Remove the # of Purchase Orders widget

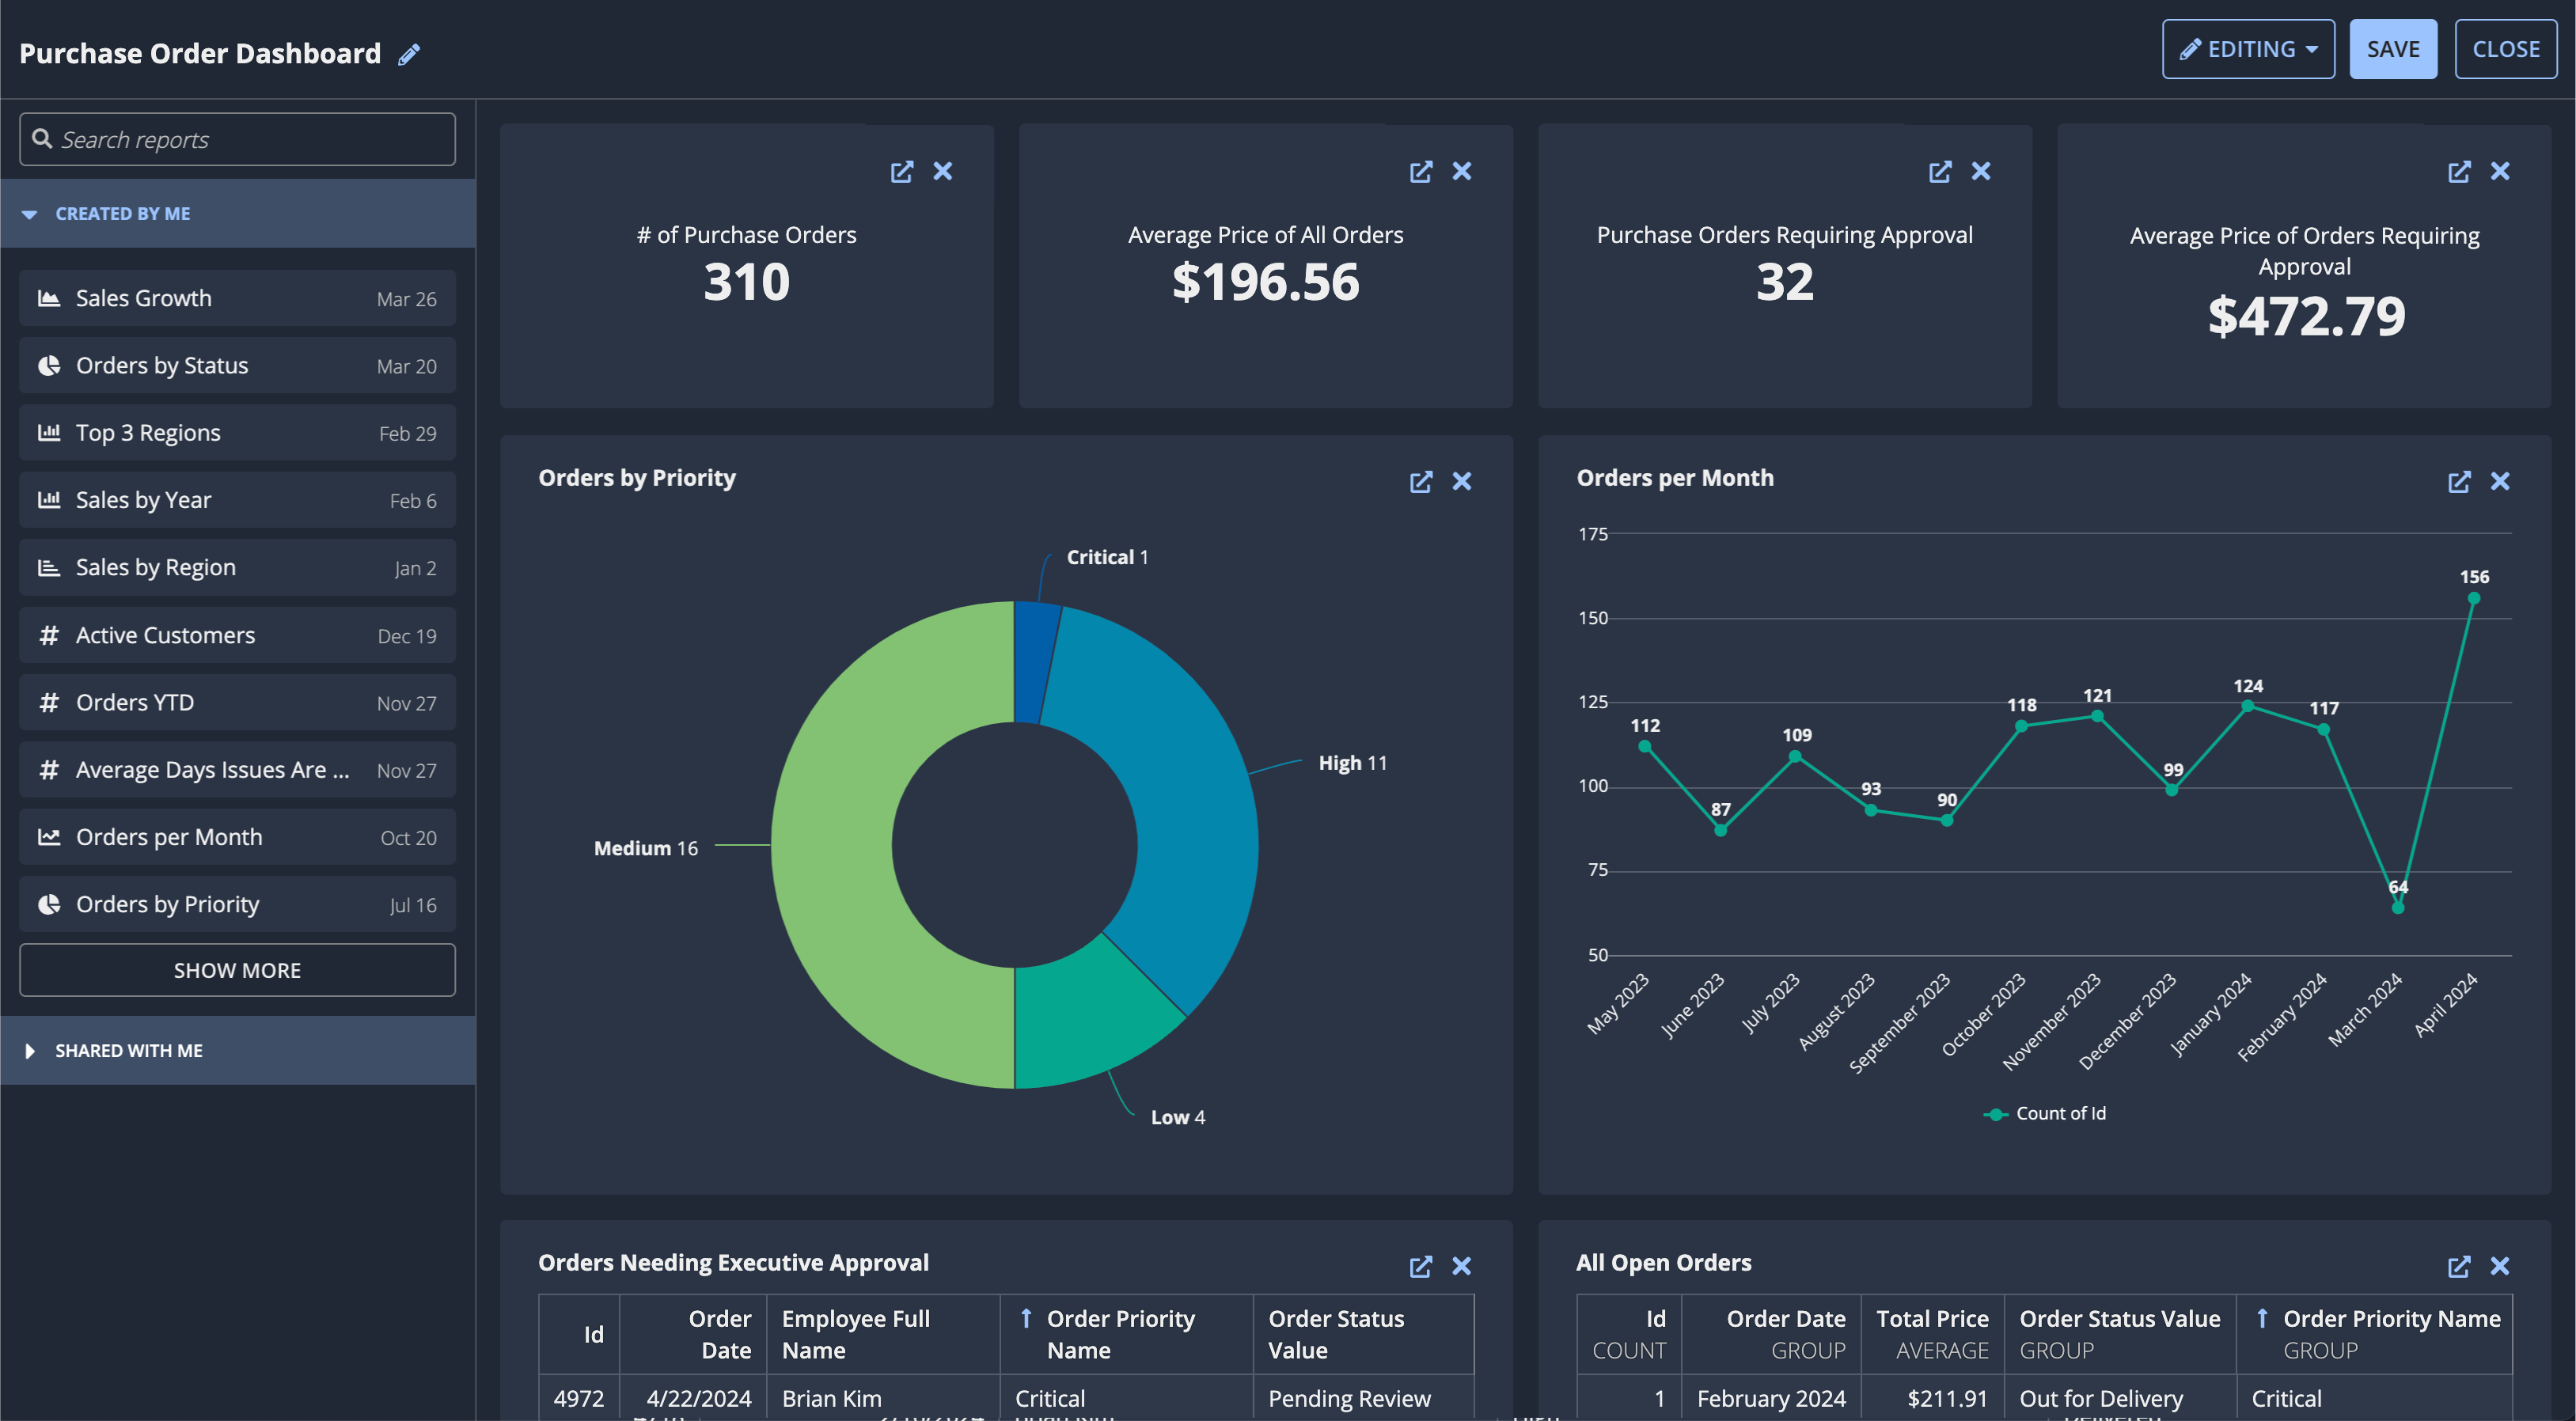942,171
